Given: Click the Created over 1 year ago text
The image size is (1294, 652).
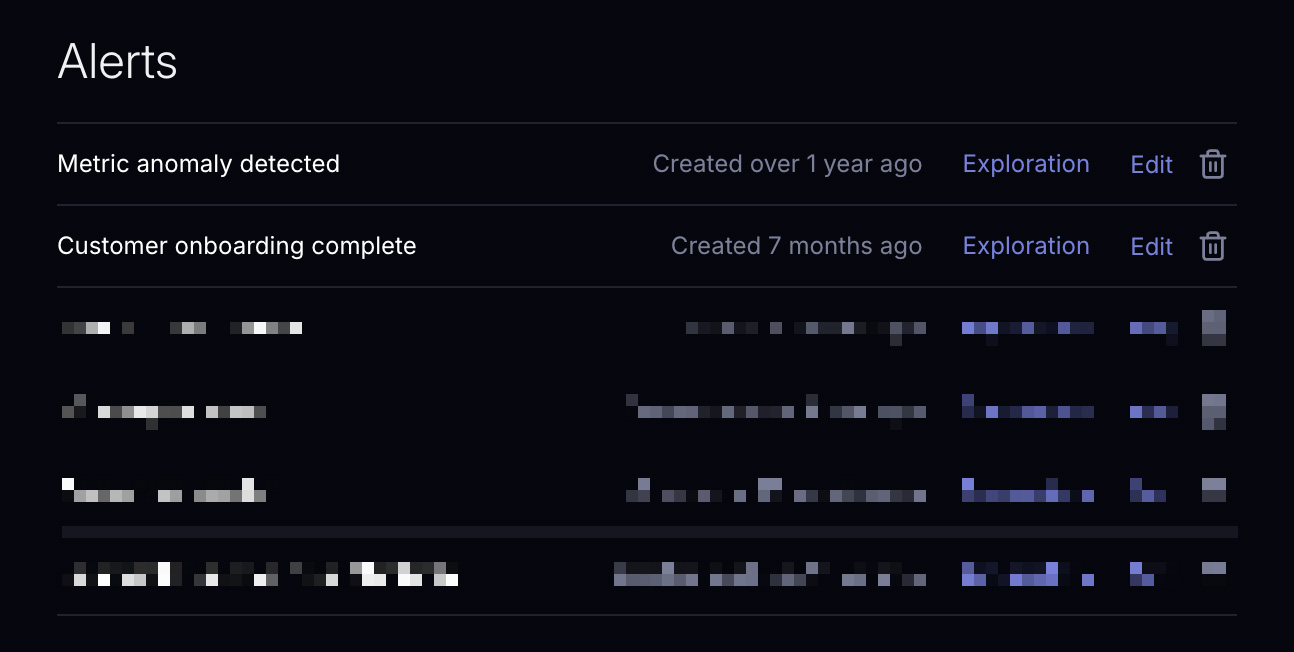Looking at the screenshot, I should click(x=787, y=164).
